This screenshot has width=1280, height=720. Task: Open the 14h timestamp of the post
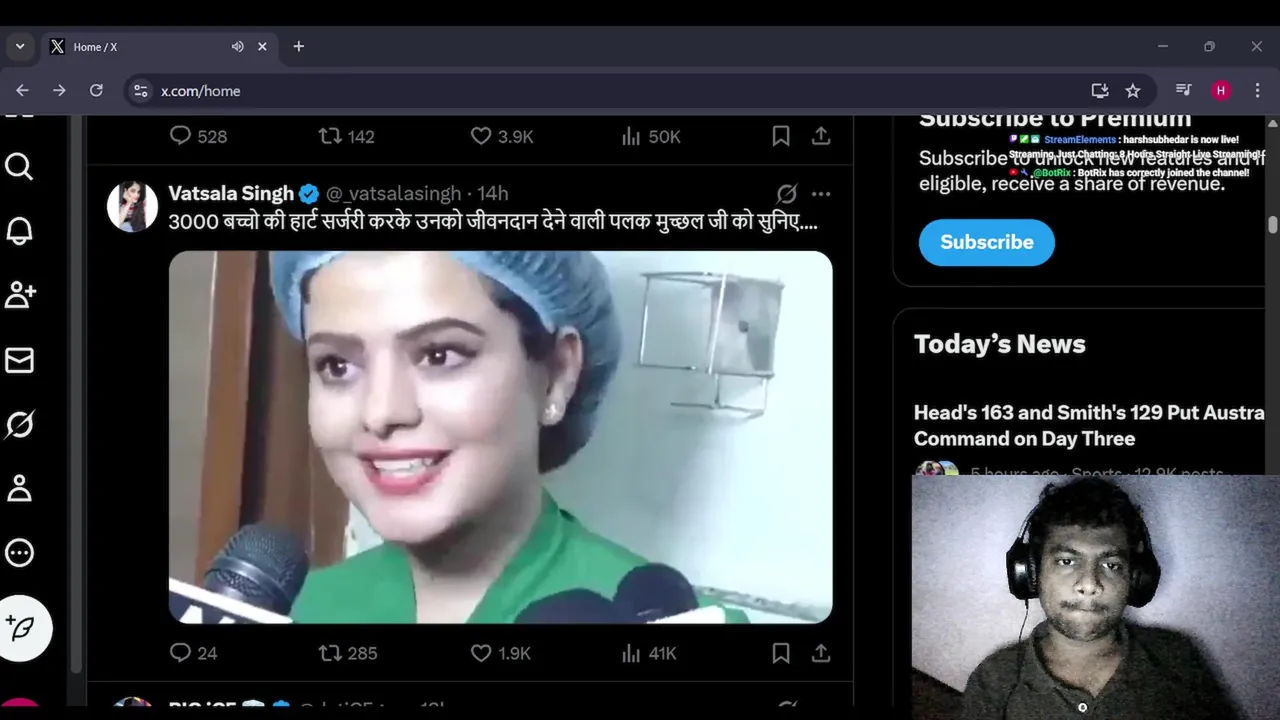click(492, 193)
